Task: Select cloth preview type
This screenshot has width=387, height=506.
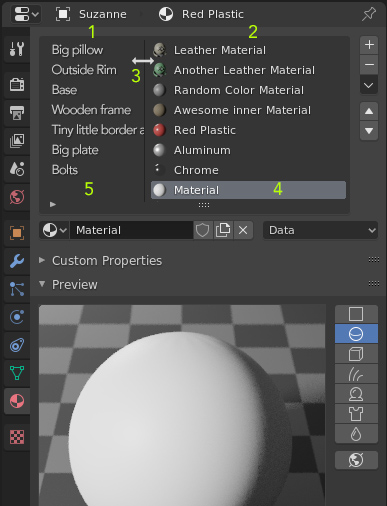Action: tap(356, 414)
